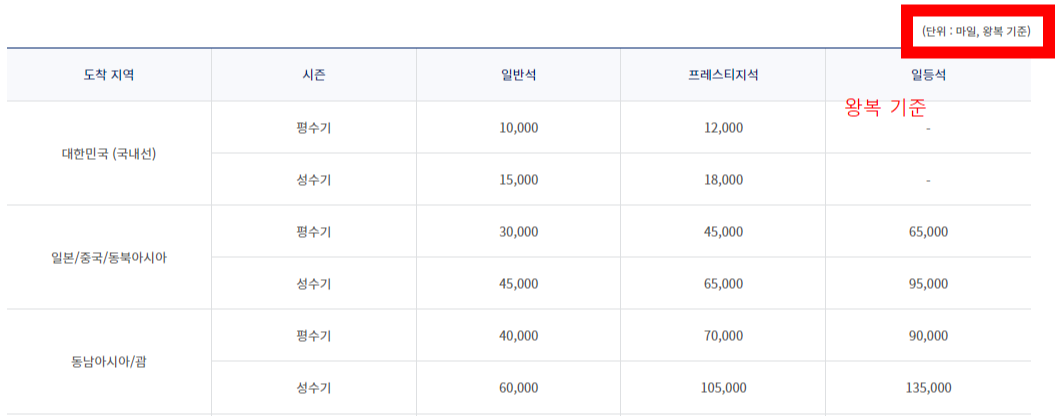Screen dimensions: 1060x416
Task: Select the 105,000 mileage value
Action: [723, 388]
